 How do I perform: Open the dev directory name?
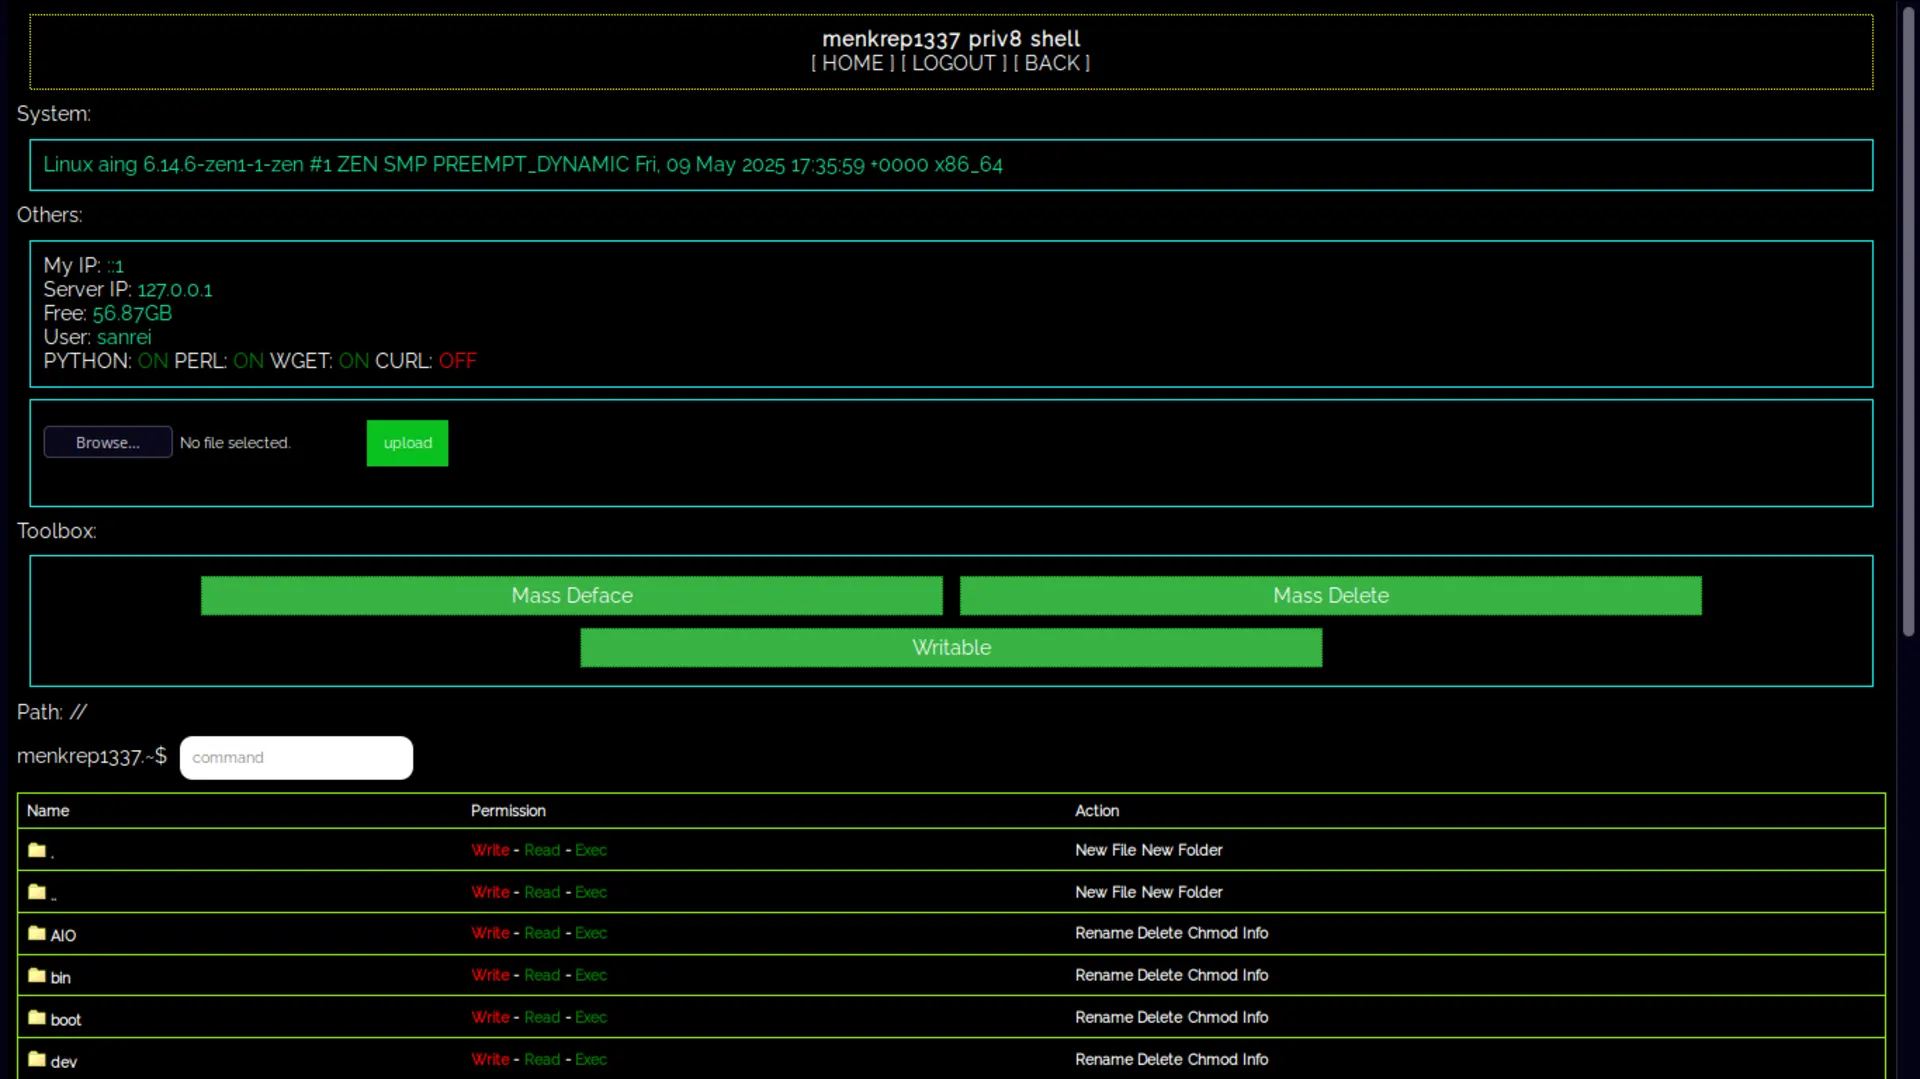coord(64,1062)
